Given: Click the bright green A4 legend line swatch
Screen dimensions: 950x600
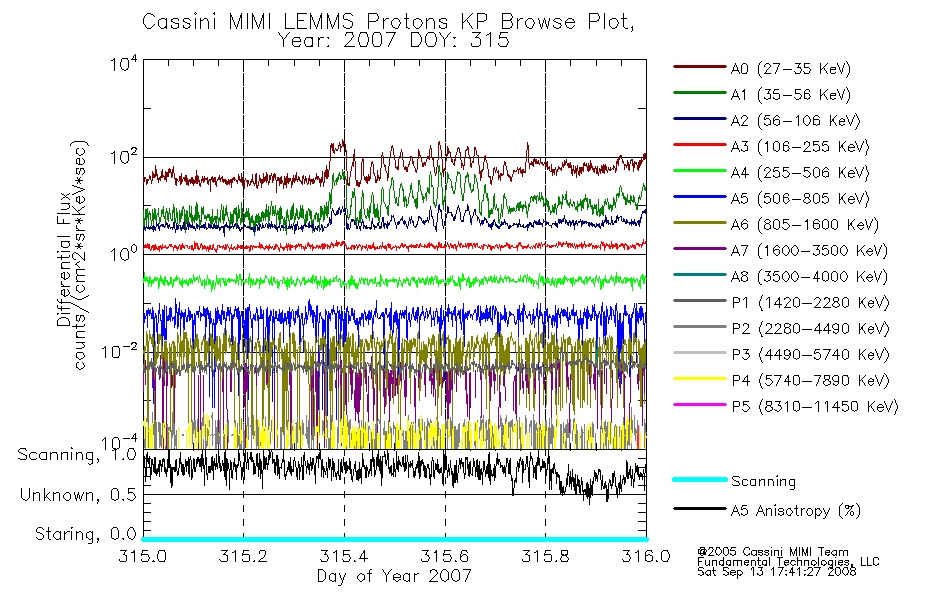Looking at the screenshot, I should pos(700,171).
